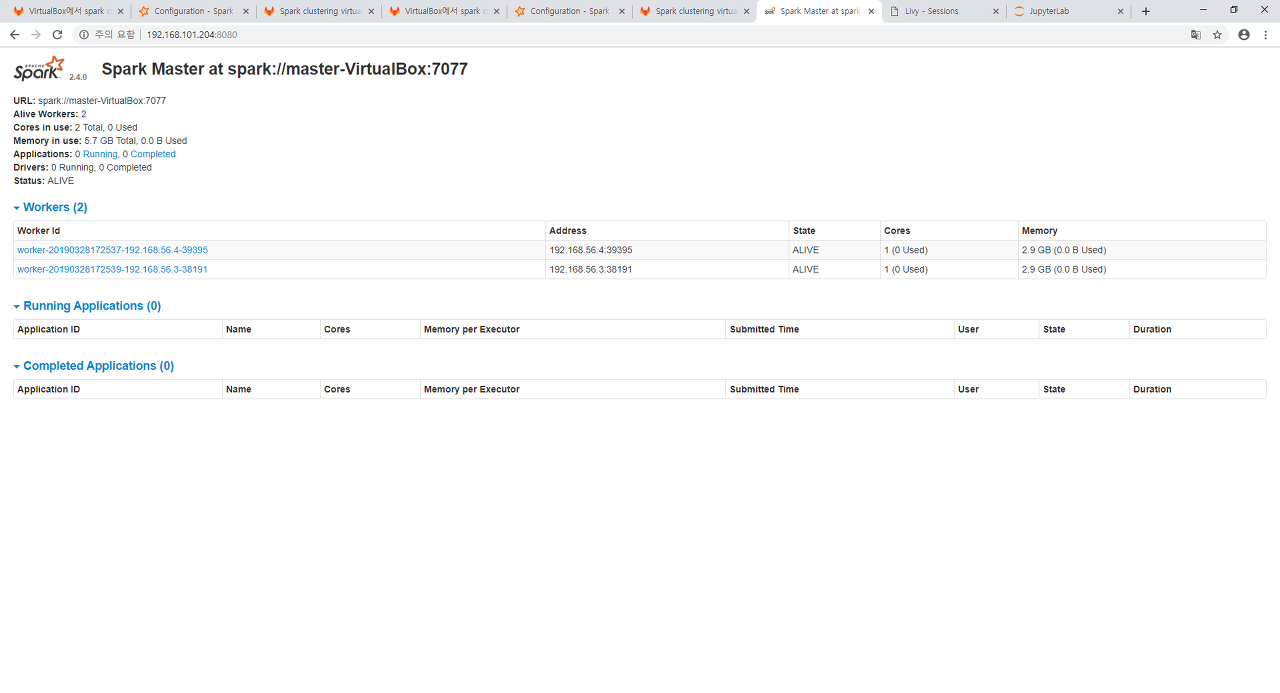Select the 'Spark Master at spark://master-VirtualBox:7077' heading
Screen dimensions: 1280x693
click(x=285, y=69)
